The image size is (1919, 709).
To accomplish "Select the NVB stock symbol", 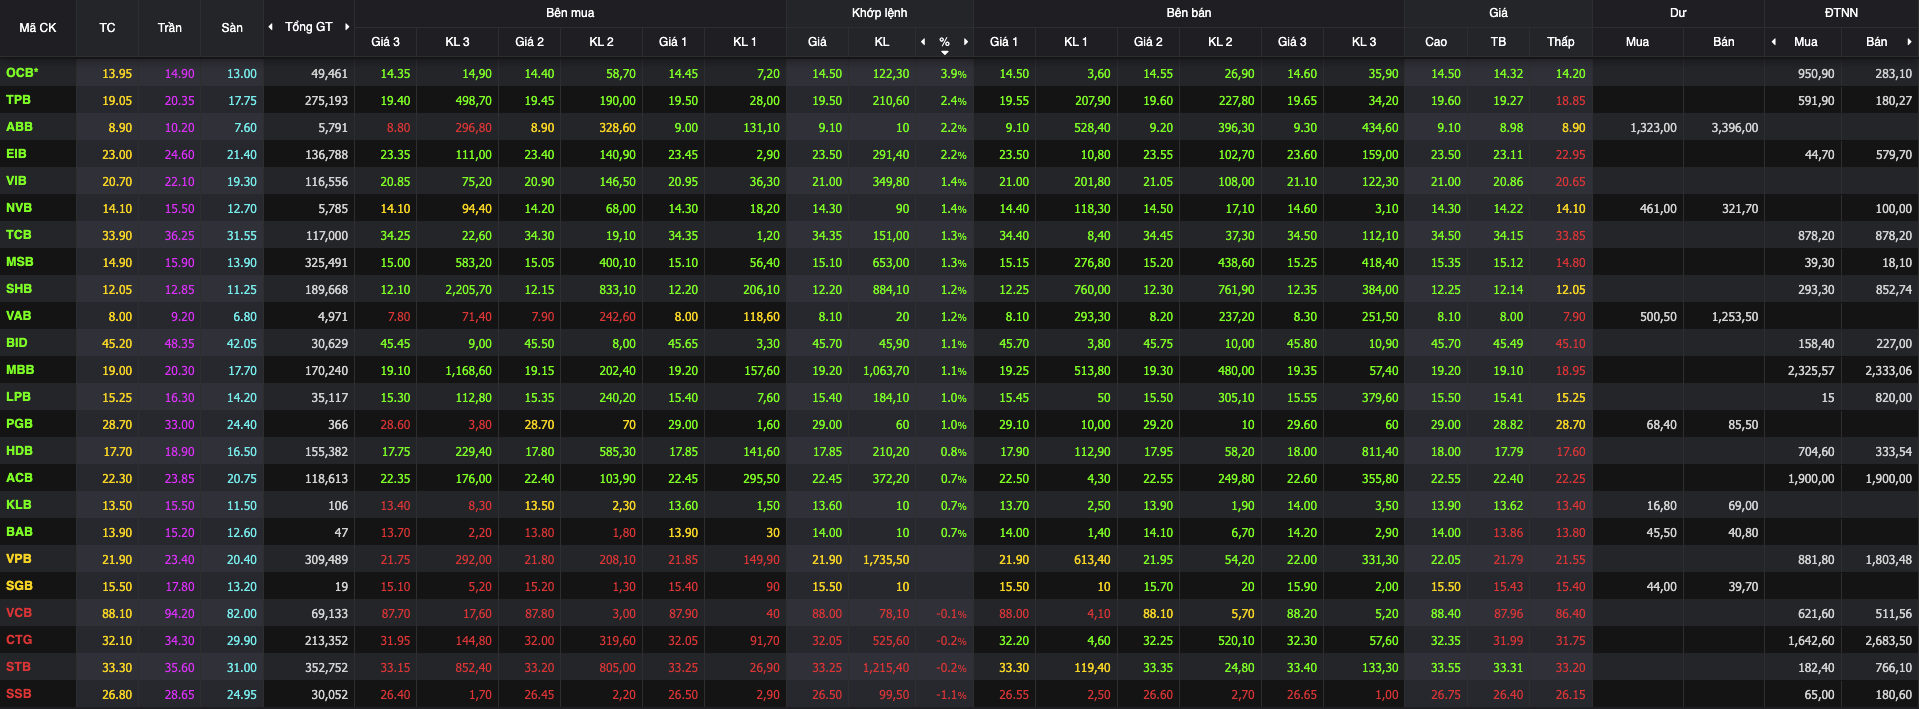I will coord(19,208).
